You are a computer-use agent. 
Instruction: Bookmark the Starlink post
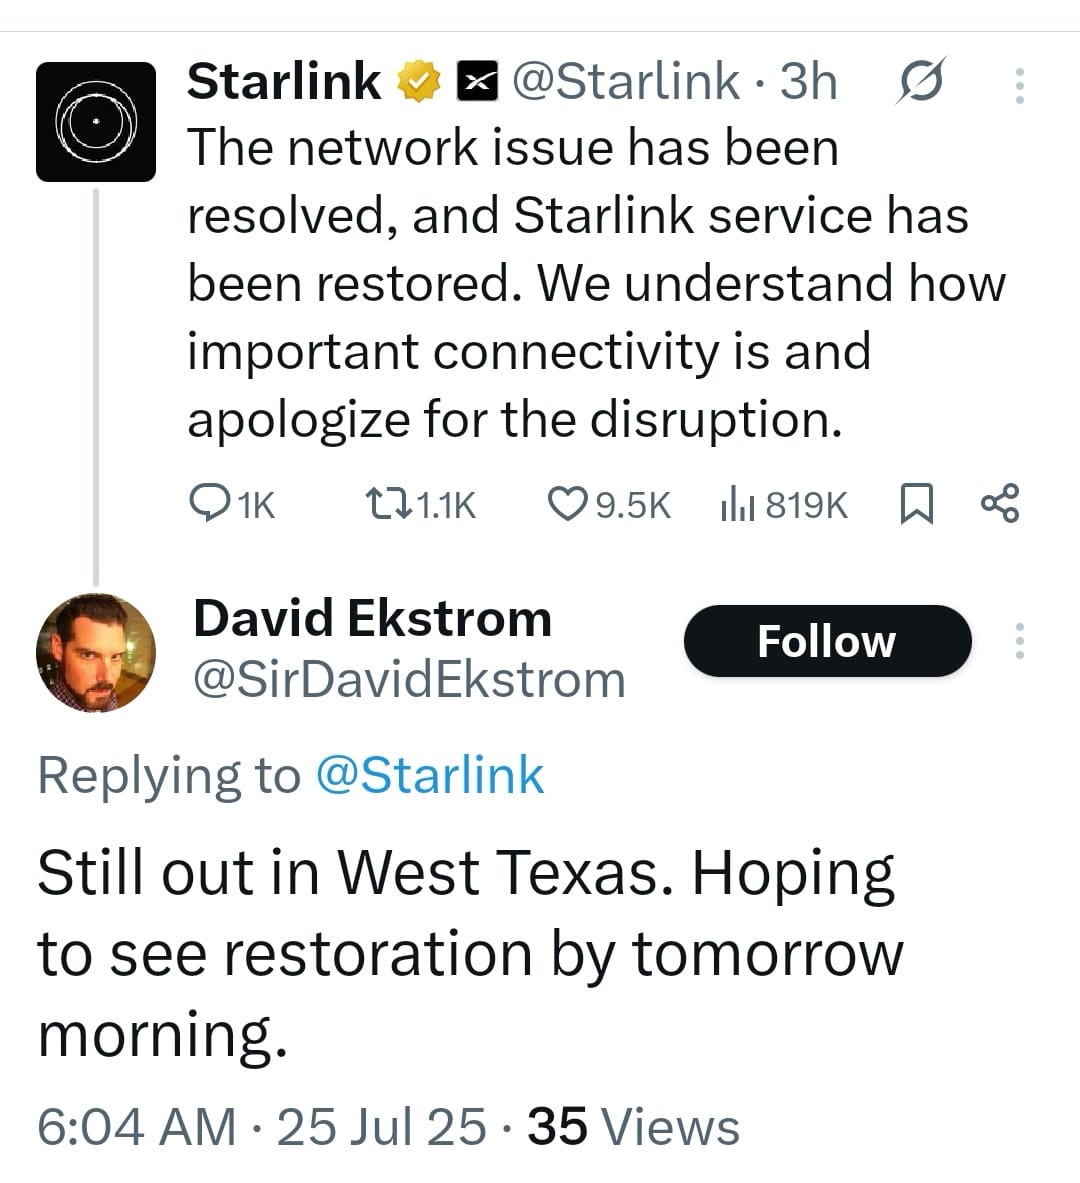pyautogui.click(x=917, y=504)
